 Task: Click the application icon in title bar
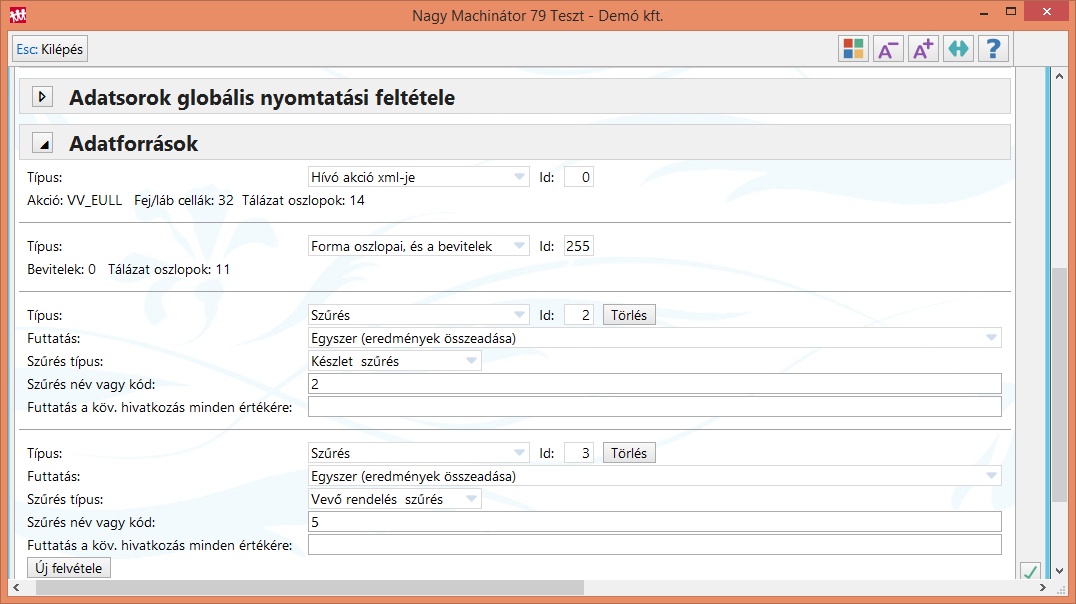coord(18,15)
